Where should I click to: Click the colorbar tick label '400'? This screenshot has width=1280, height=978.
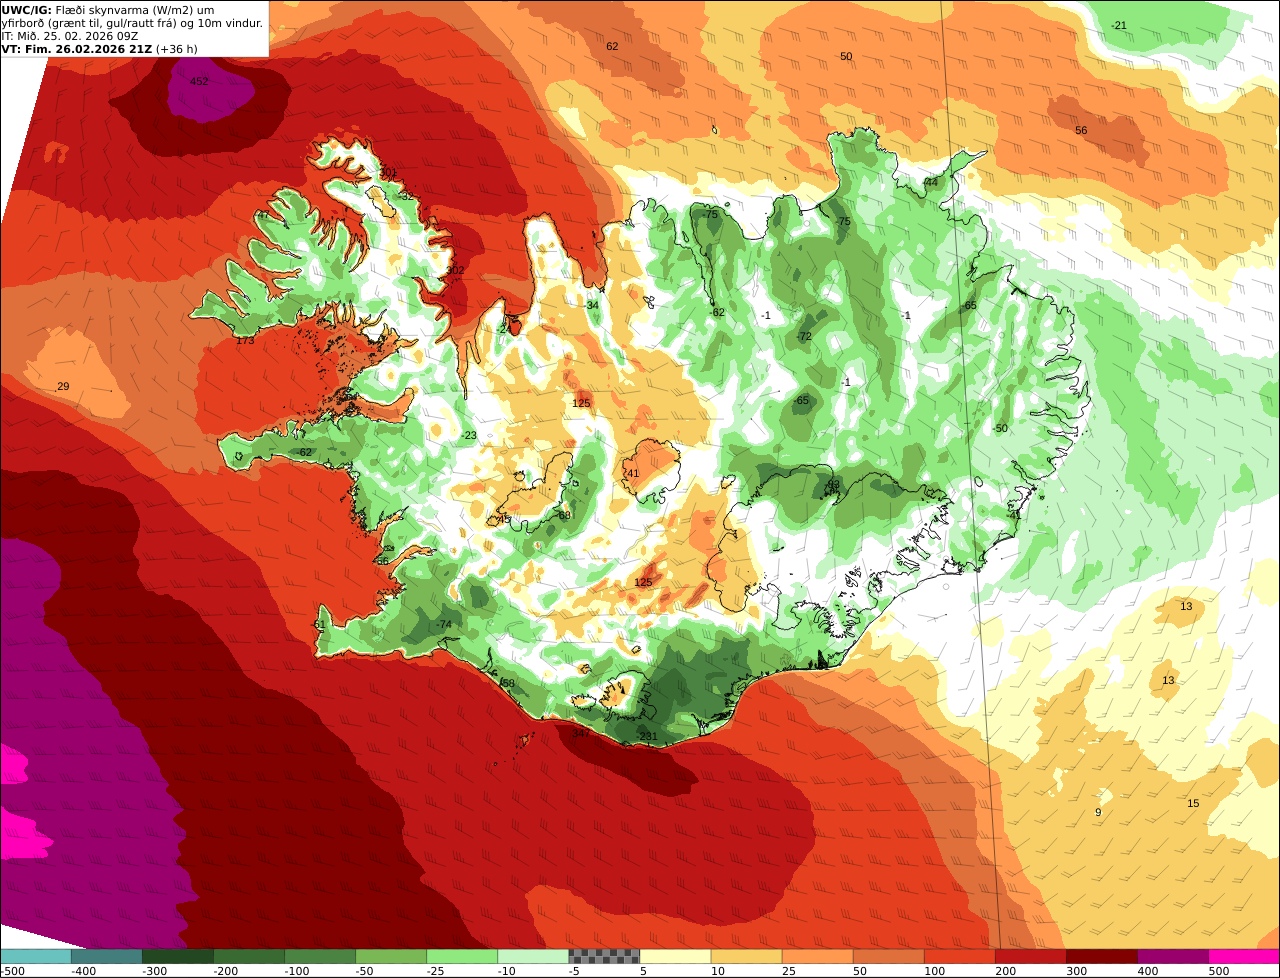tap(1147, 971)
